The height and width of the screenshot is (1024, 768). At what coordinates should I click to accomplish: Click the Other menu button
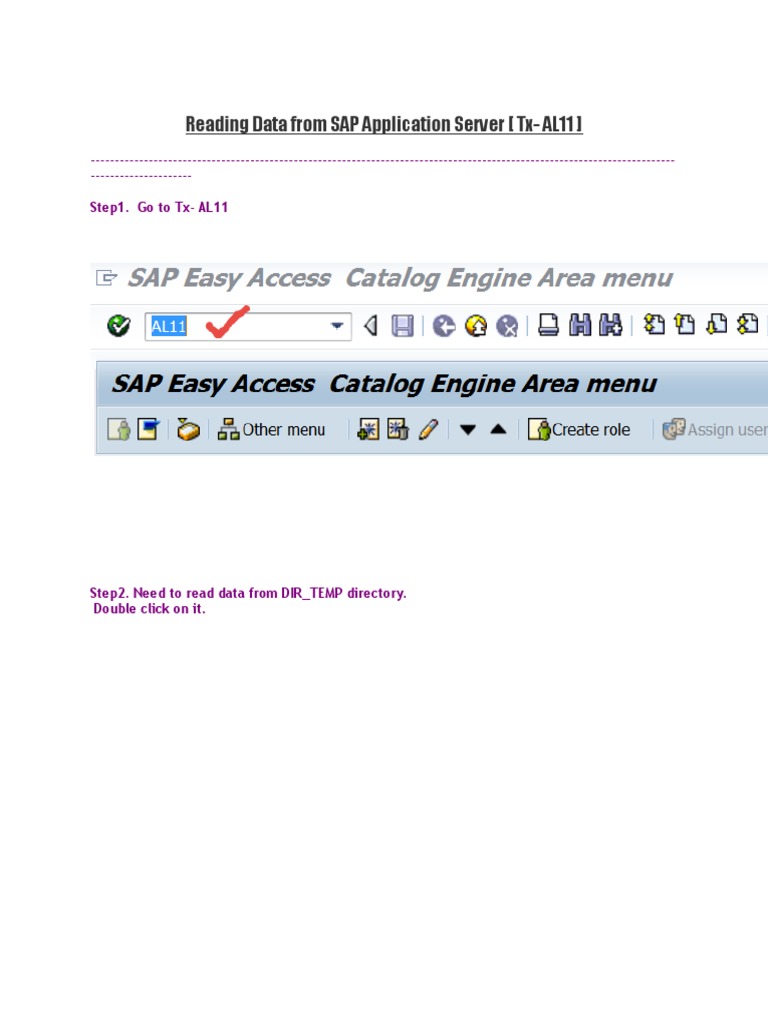272,430
